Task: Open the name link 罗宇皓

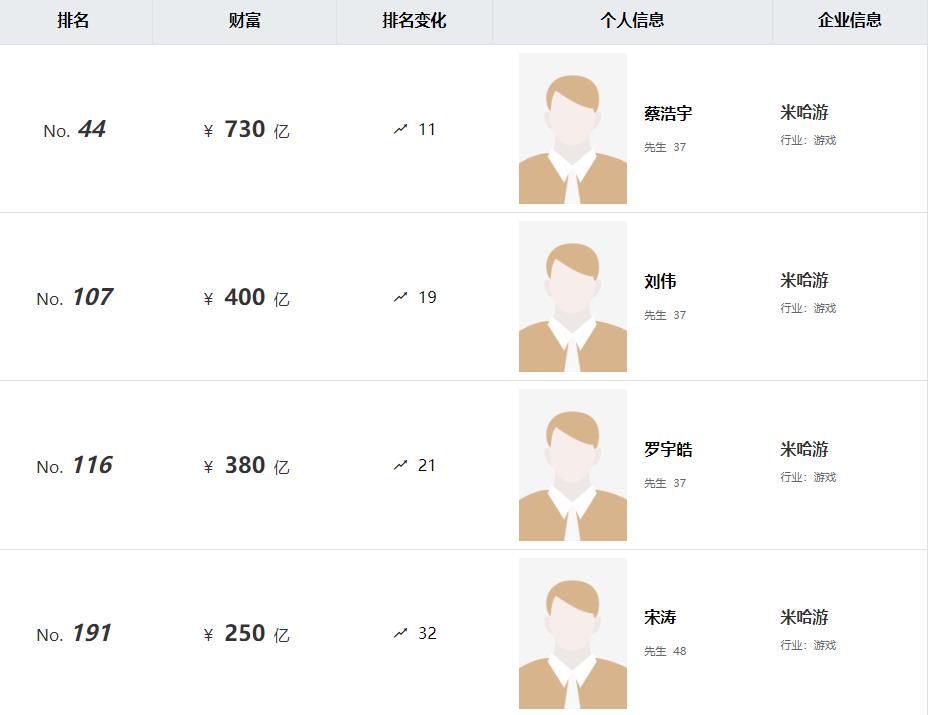Action: [x=668, y=449]
